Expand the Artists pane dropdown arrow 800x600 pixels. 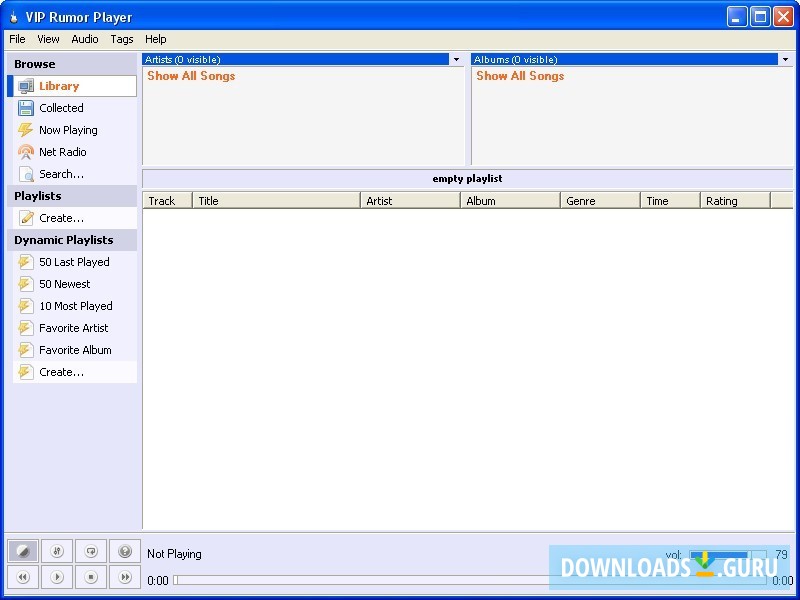tap(457, 60)
